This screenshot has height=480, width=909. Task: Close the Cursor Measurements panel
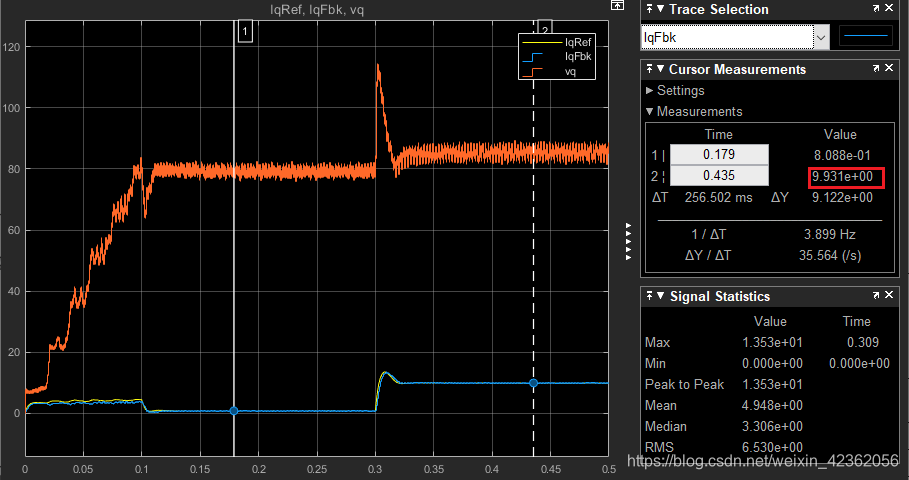click(x=889, y=68)
